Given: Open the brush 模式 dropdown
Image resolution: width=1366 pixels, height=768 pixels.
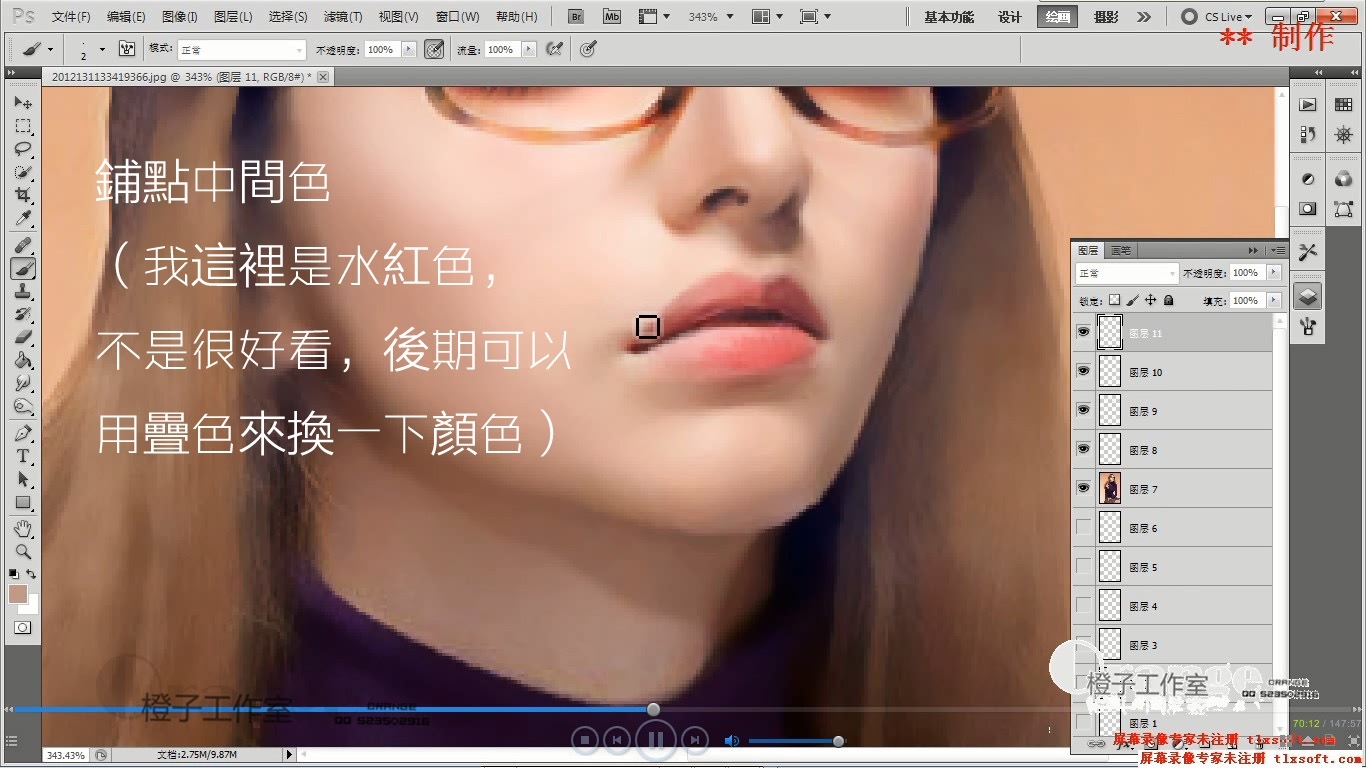Looking at the screenshot, I should [x=241, y=49].
